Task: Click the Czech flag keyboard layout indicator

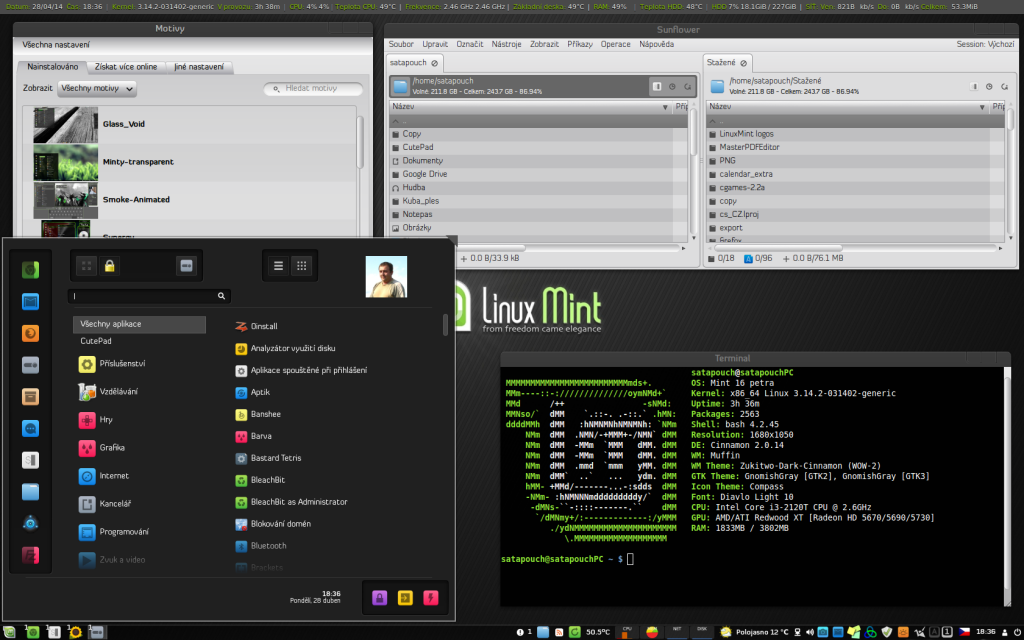Action: (964, 632)
